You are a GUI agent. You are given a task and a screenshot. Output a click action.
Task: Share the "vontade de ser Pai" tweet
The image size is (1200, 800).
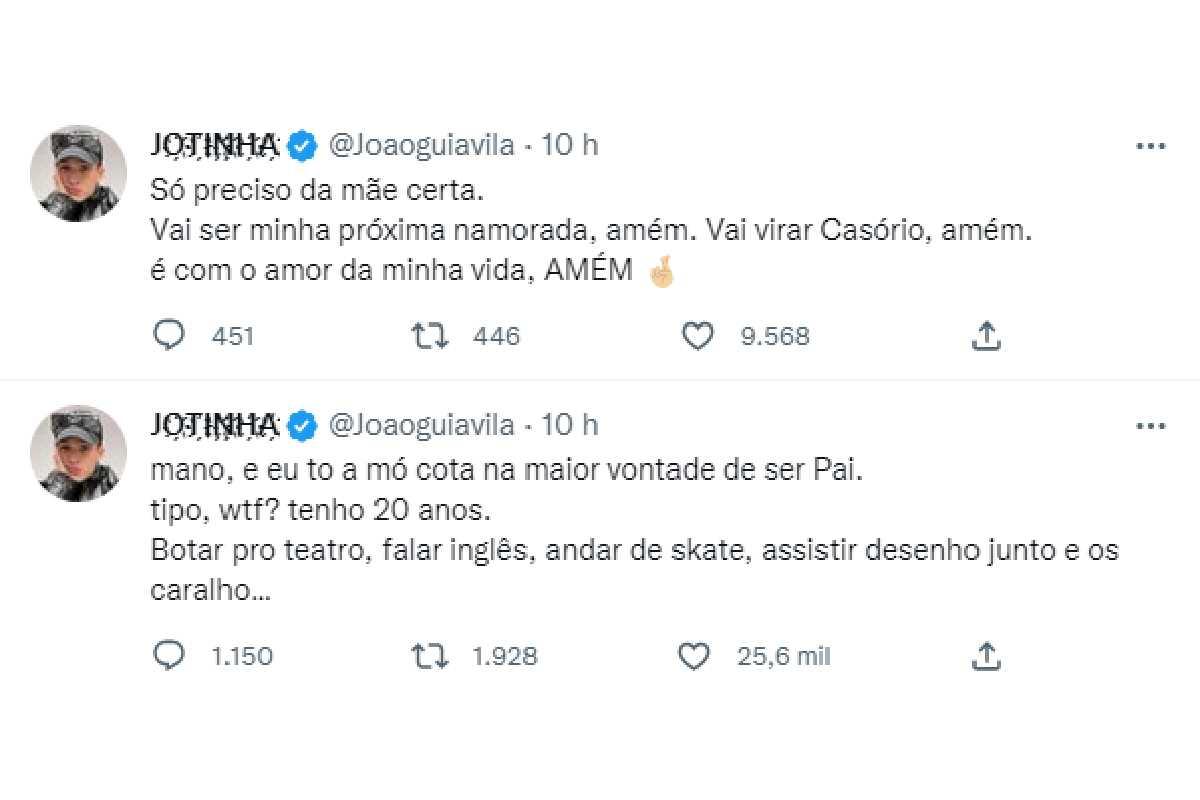(986, 656)
